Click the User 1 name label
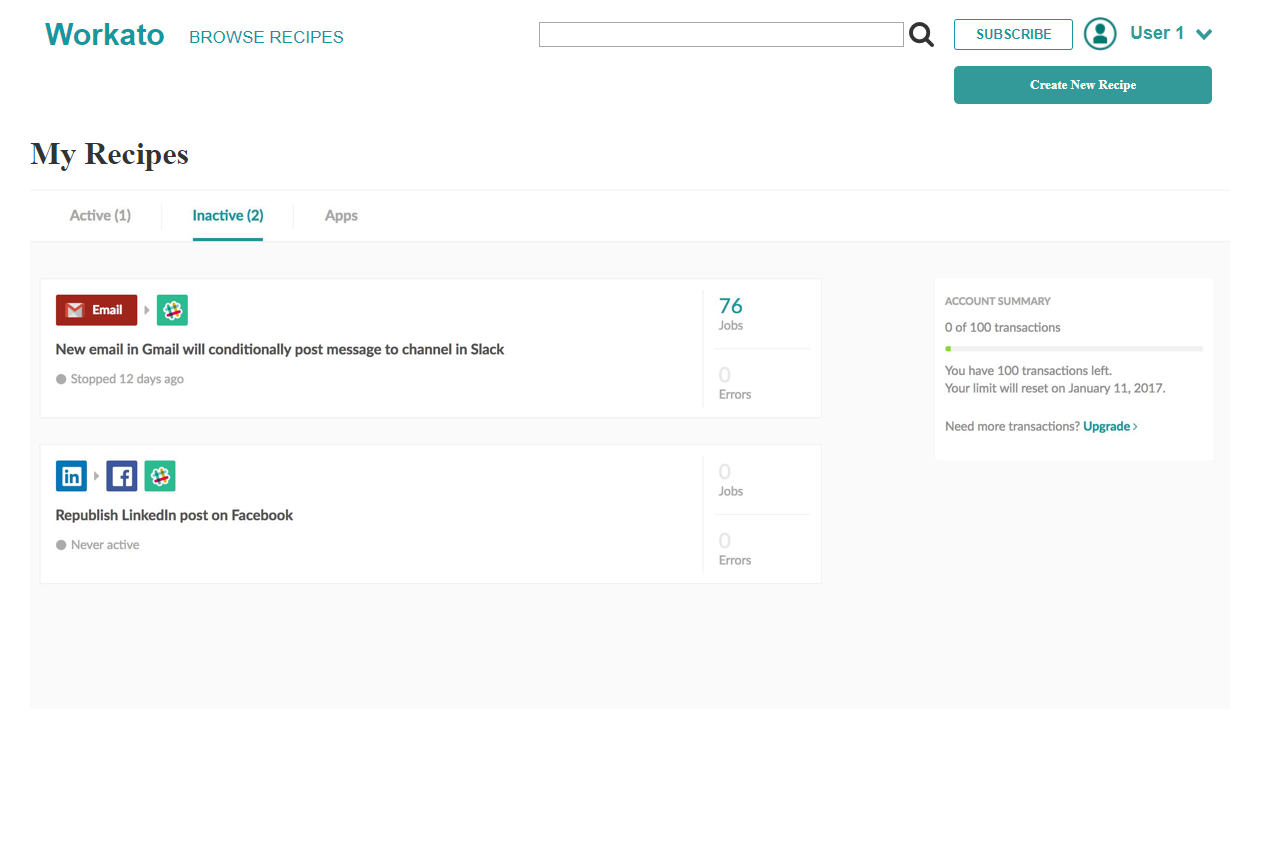Viewport: 1288px width, 858px height. (1157, 33)
